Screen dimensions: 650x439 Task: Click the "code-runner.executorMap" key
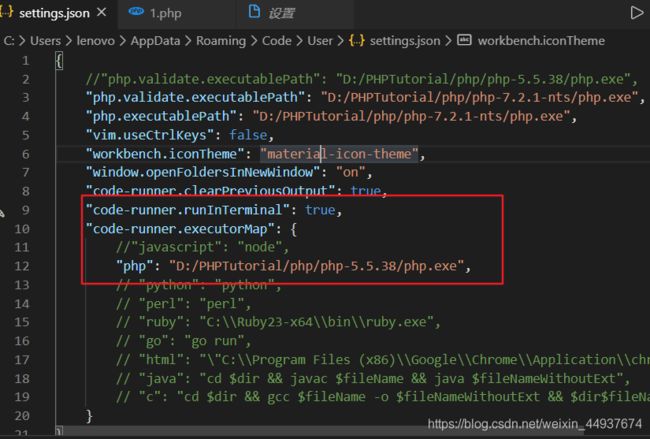point(180,229)
